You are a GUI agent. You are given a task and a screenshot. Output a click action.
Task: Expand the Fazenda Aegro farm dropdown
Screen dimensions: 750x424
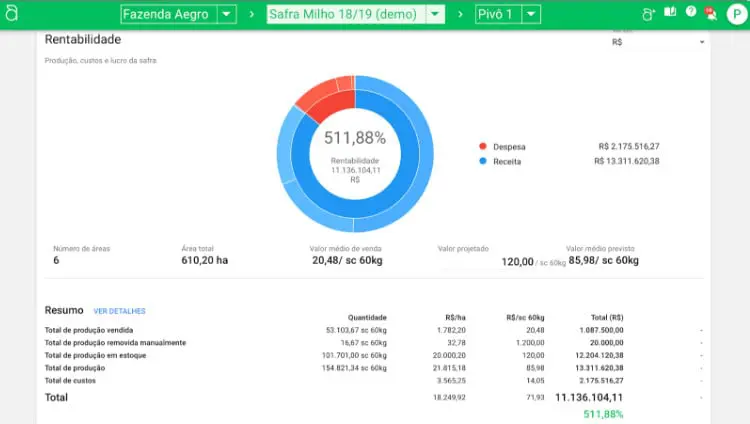tap(226, 14)
